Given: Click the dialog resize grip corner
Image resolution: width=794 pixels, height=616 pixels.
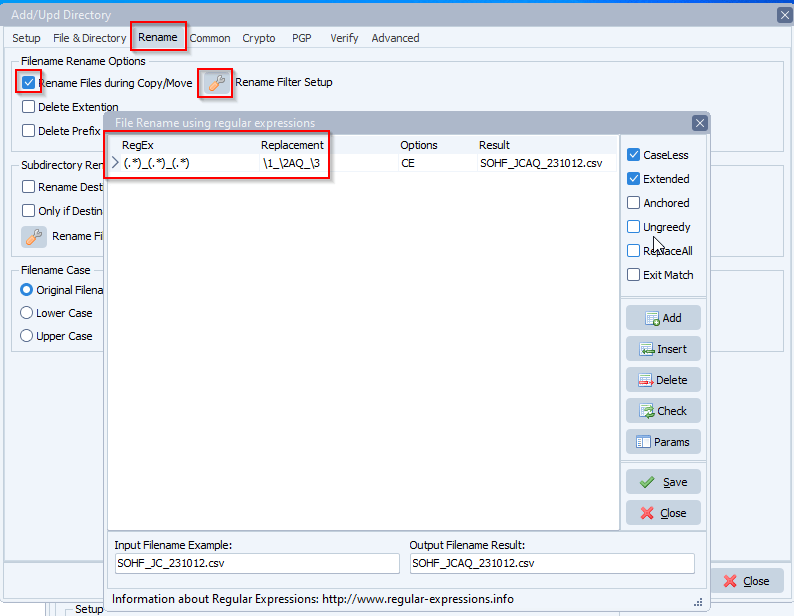Looking at the screenshot, I should [698, 602].
